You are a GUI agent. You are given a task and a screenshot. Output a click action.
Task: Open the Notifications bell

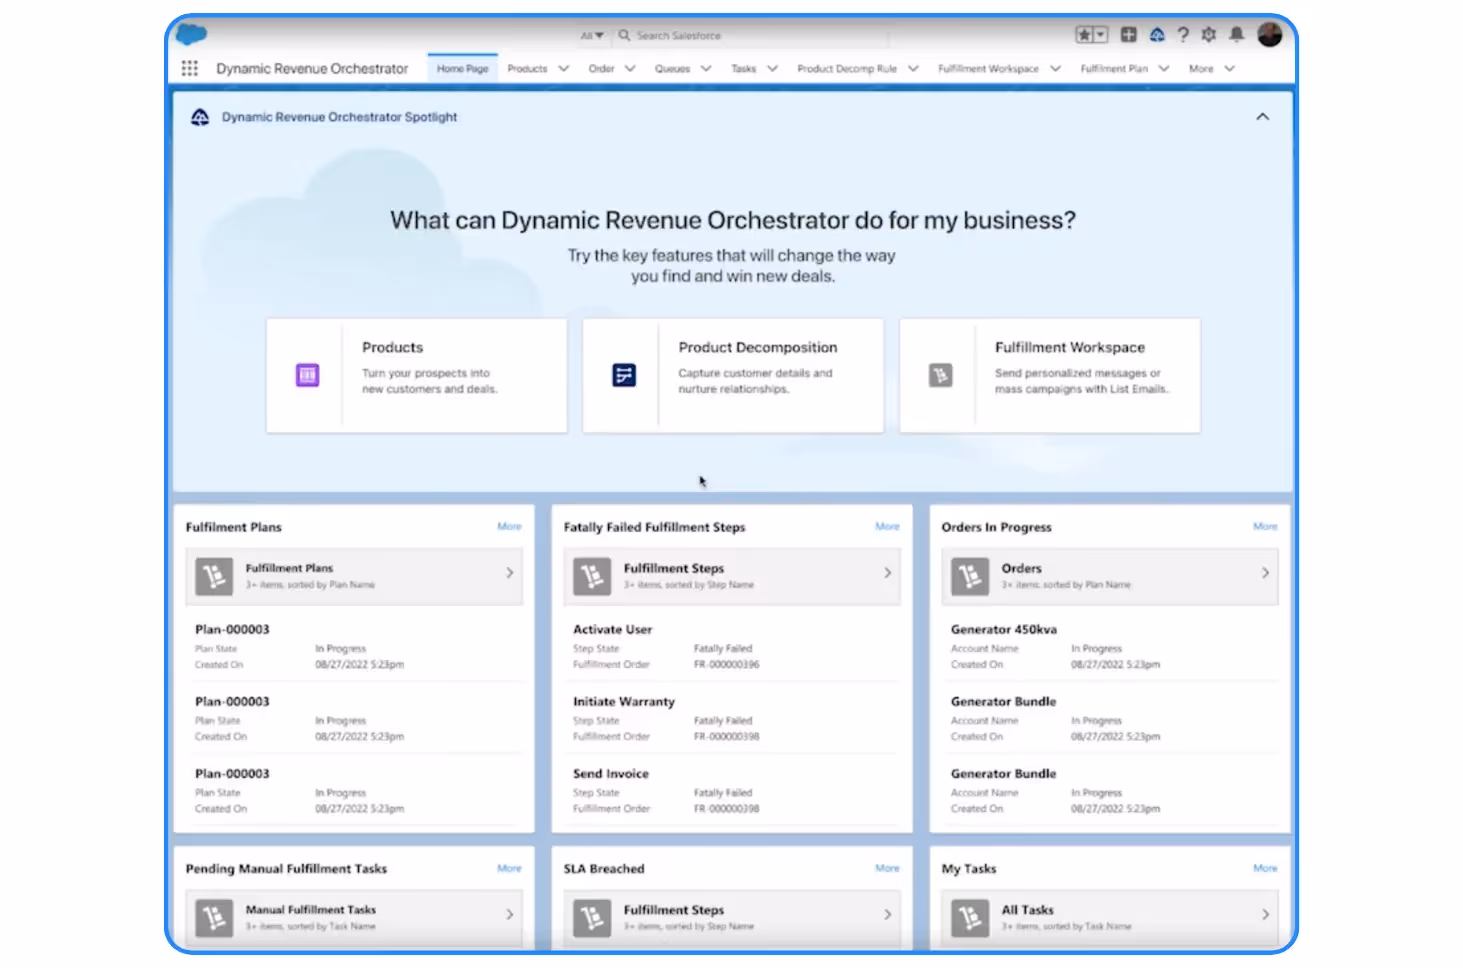click(x=1236, y=35)
